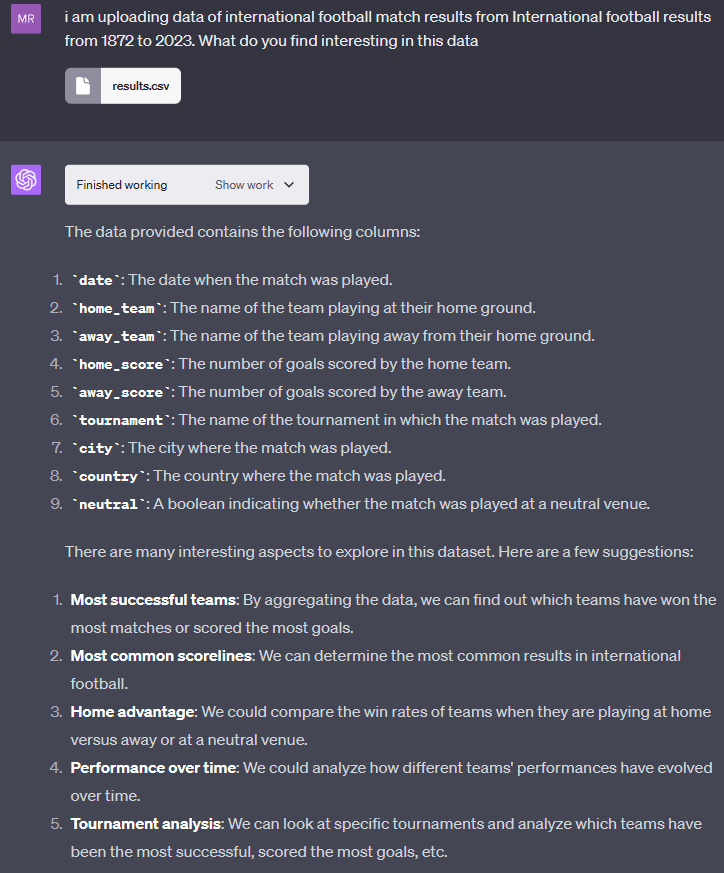The height and width of the screenshot is (873, 724).
Task: Open the results.csv file name
Action: 141,86
